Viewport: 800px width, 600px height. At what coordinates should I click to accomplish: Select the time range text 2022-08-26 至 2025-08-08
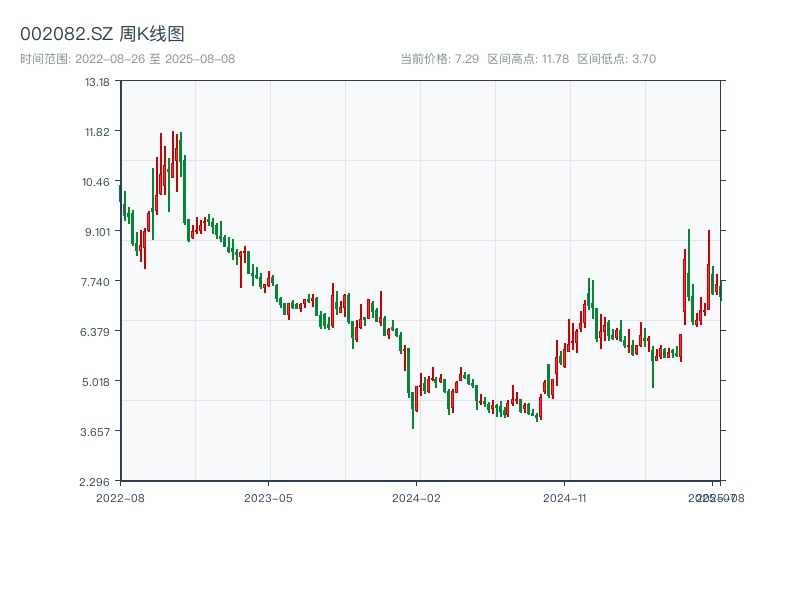point(155,59)
